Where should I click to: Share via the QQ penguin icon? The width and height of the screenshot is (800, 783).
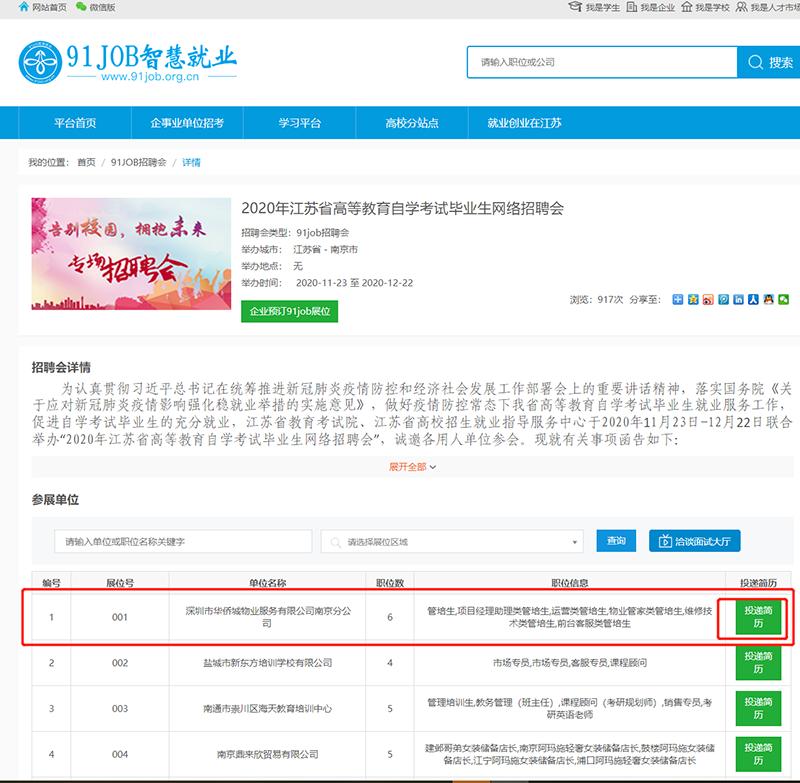769,299
